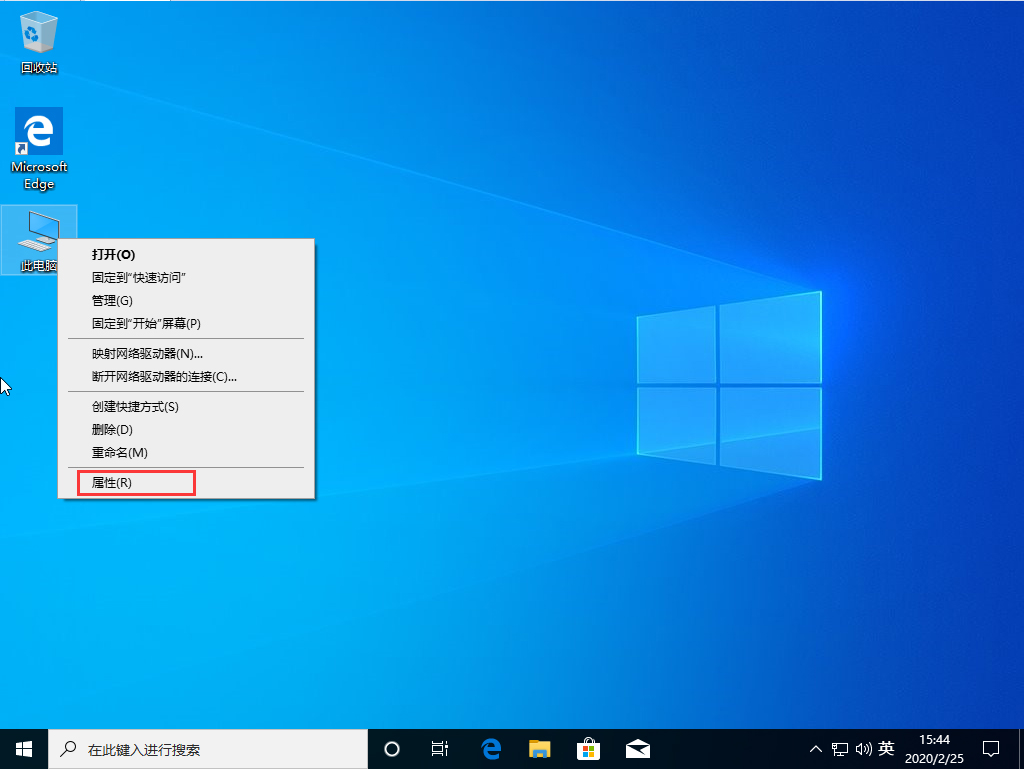
Task: Switch input language via the 英 indicator
Action: pos(886,748)
